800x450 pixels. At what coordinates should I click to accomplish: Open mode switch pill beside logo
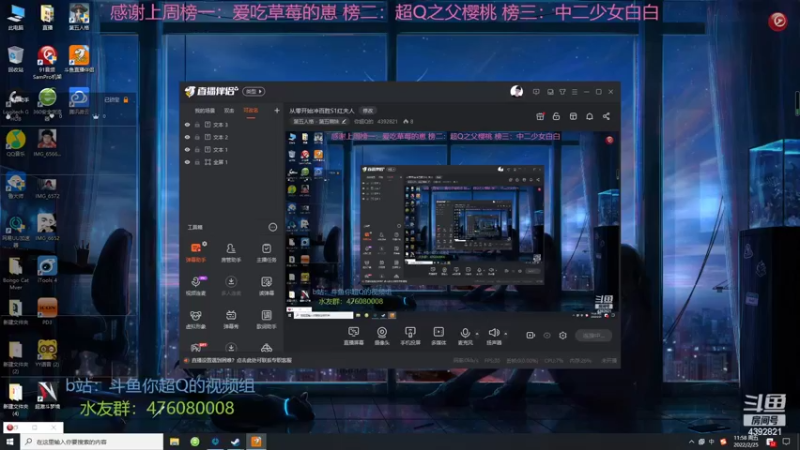[x=254, y=91]
